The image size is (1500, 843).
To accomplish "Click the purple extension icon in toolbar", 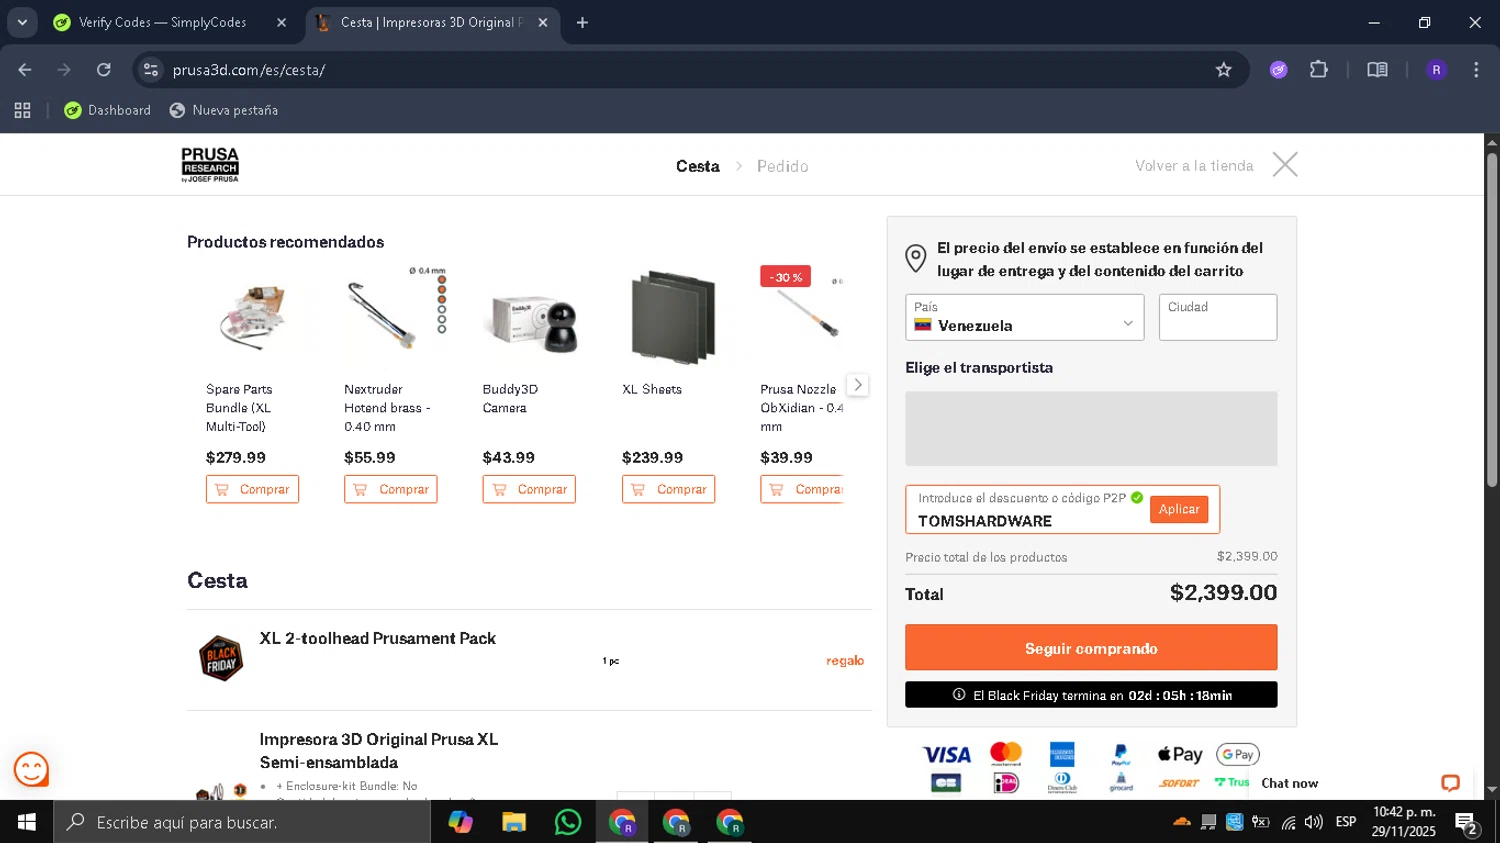I will (x=1278, y=70).
